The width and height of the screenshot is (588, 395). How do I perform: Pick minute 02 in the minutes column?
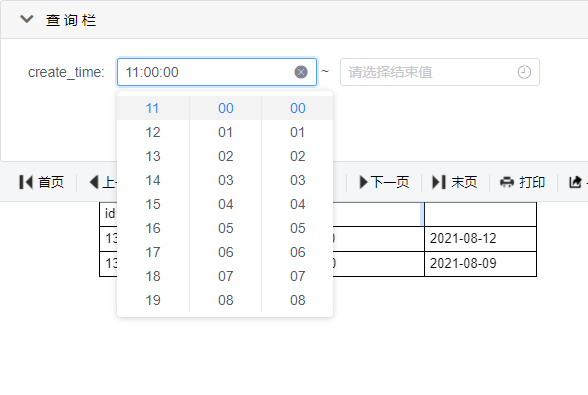(x=225, y=156)
